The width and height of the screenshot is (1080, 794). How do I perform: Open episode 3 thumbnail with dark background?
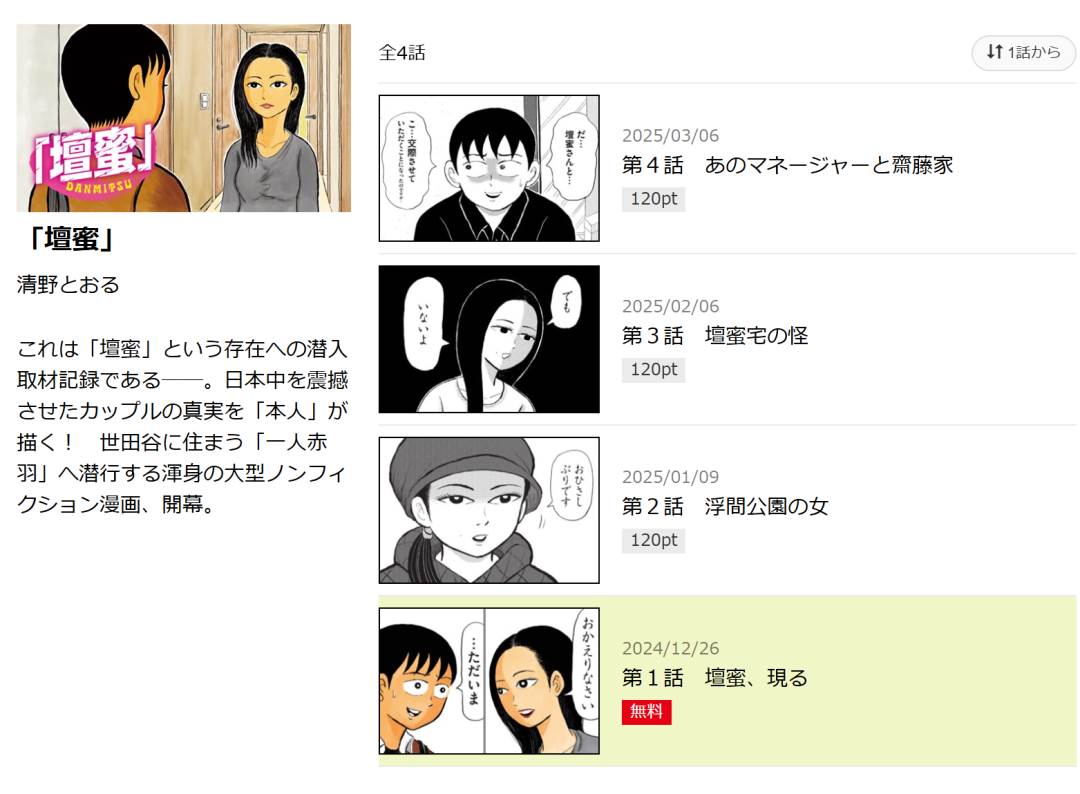pyautogui.click(x=489, y=339)
